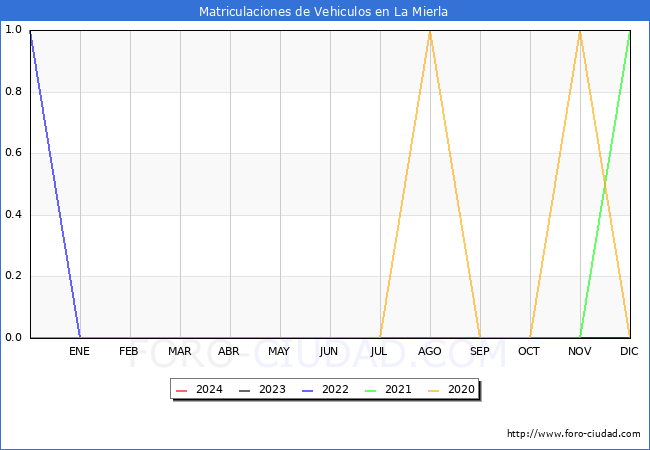The width and height of the screenshot is (650, 450).
Task: Select the green 2021 peak at DIC
Action: [x=629, y=32]
